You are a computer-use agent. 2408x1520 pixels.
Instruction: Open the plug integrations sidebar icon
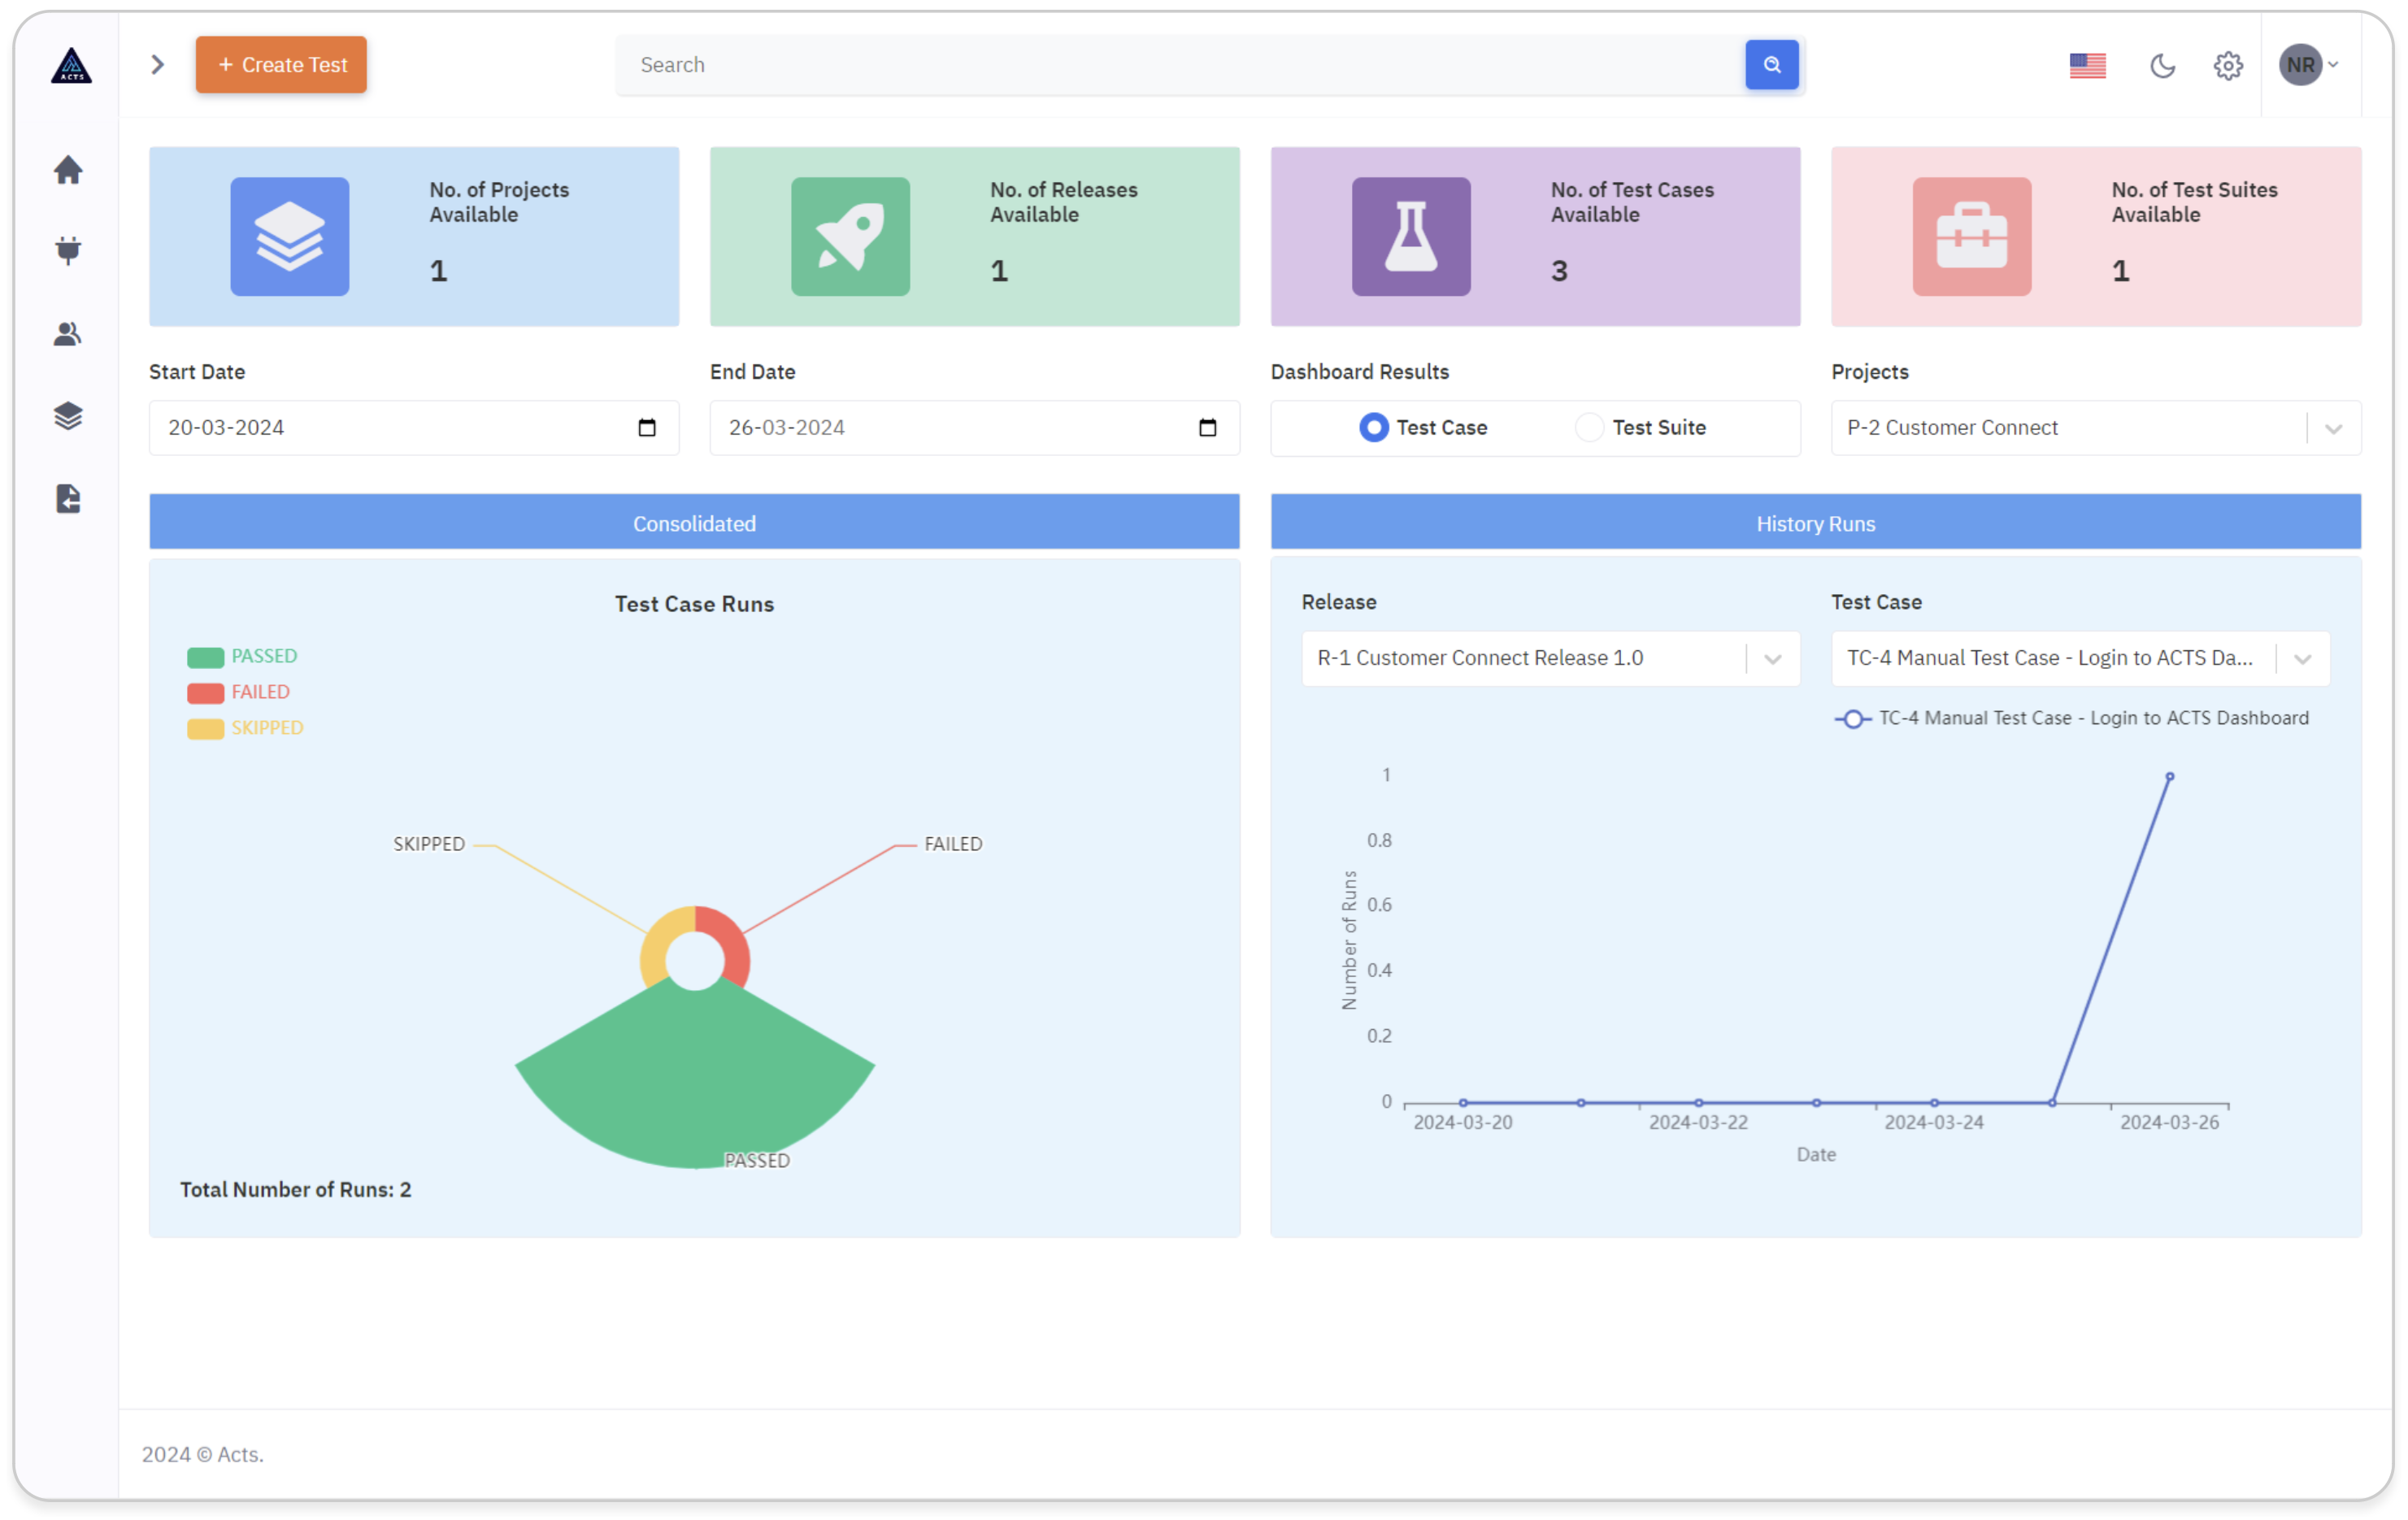pyautogui.click(x=68, y=250)
